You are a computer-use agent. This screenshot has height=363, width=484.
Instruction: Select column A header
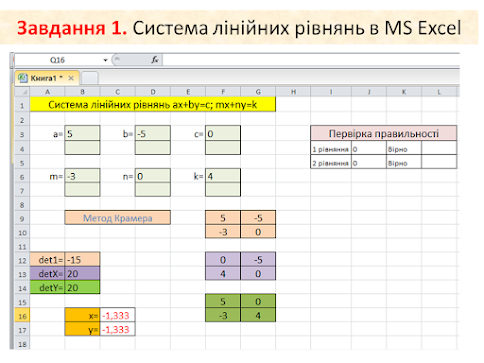pos(47,92)
